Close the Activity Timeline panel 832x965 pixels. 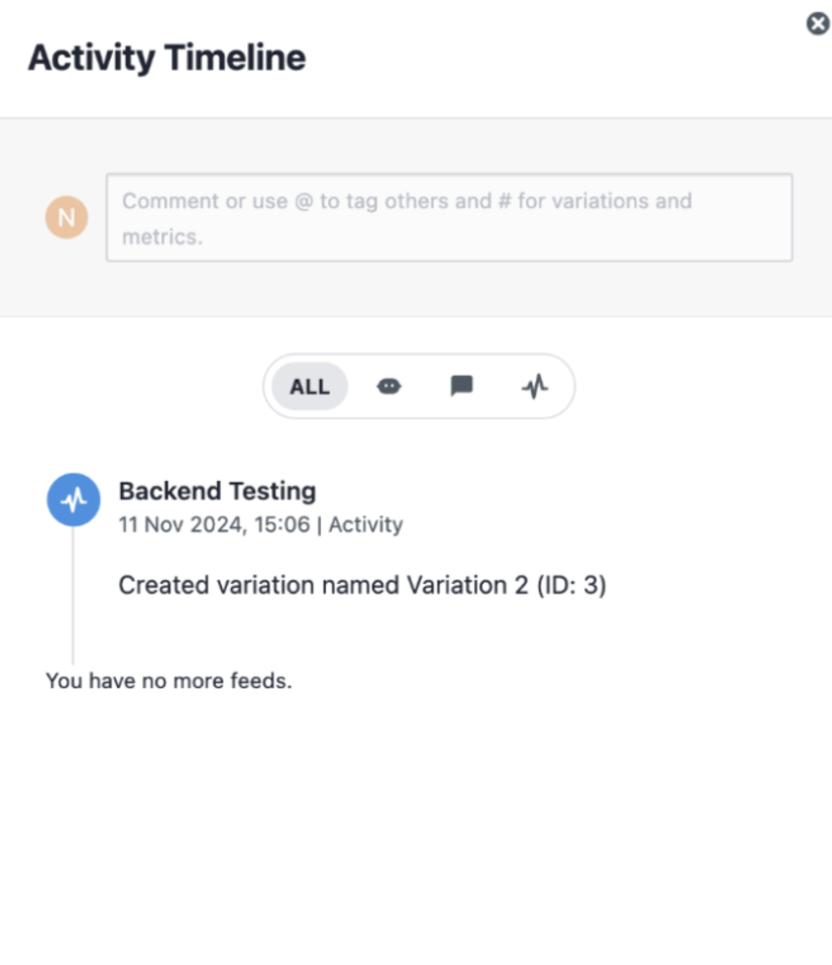coord(818,24)
